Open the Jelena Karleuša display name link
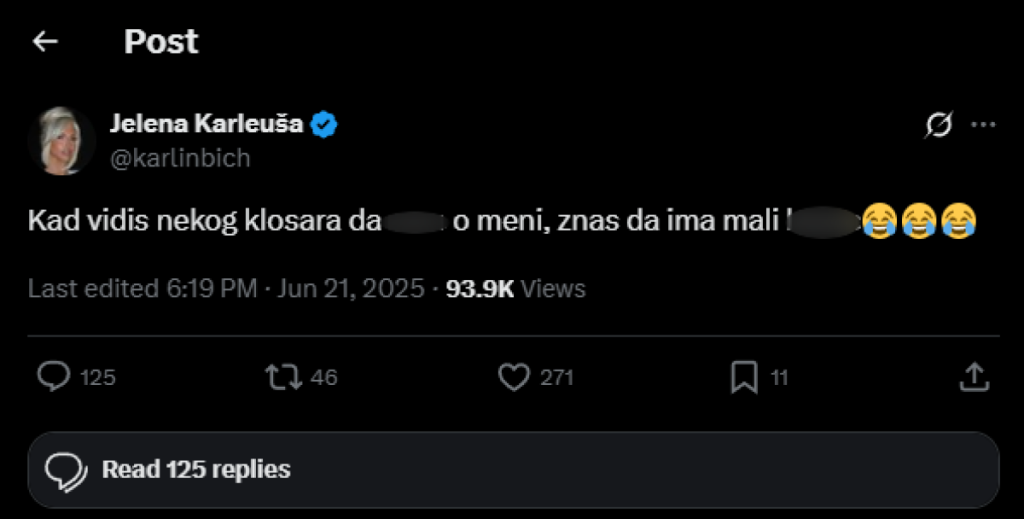This screenshot has height=519, width=1024. [x=206, y=125]
